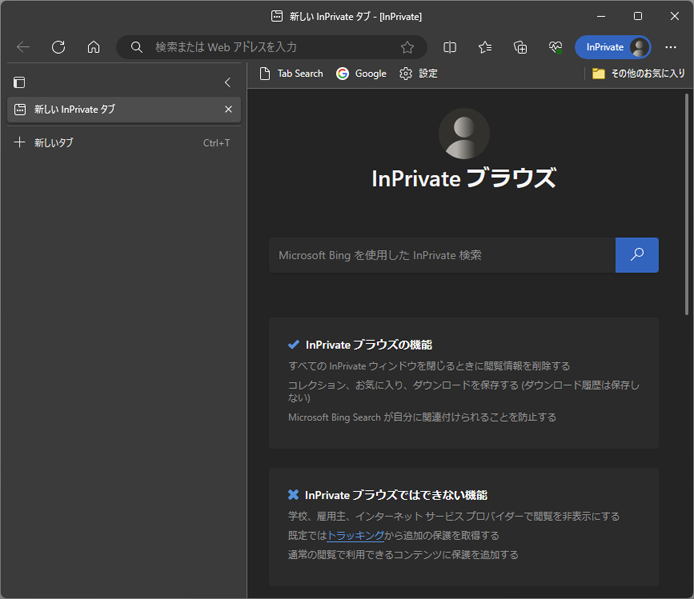Click the Microsoft Bing Search description line
694x599 pixels.
(x=422, y=417)
